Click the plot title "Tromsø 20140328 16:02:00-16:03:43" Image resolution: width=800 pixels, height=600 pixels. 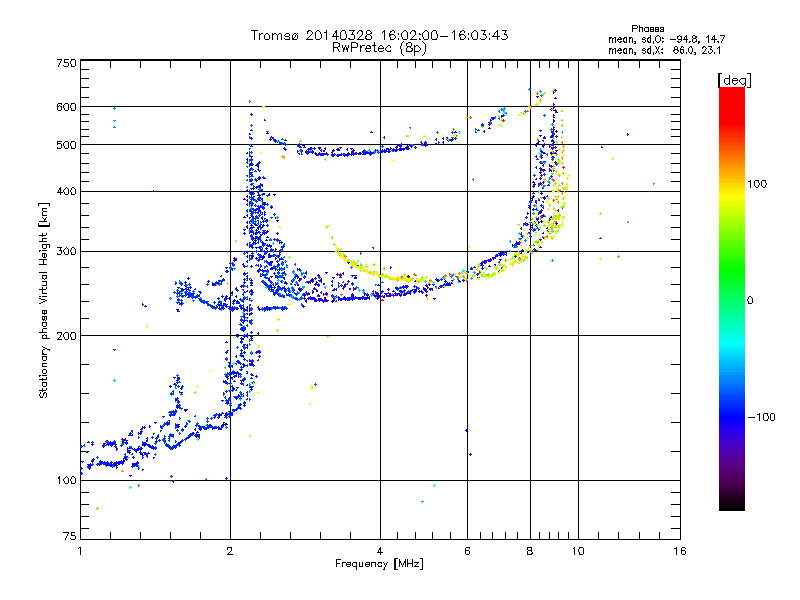point(379,35)
